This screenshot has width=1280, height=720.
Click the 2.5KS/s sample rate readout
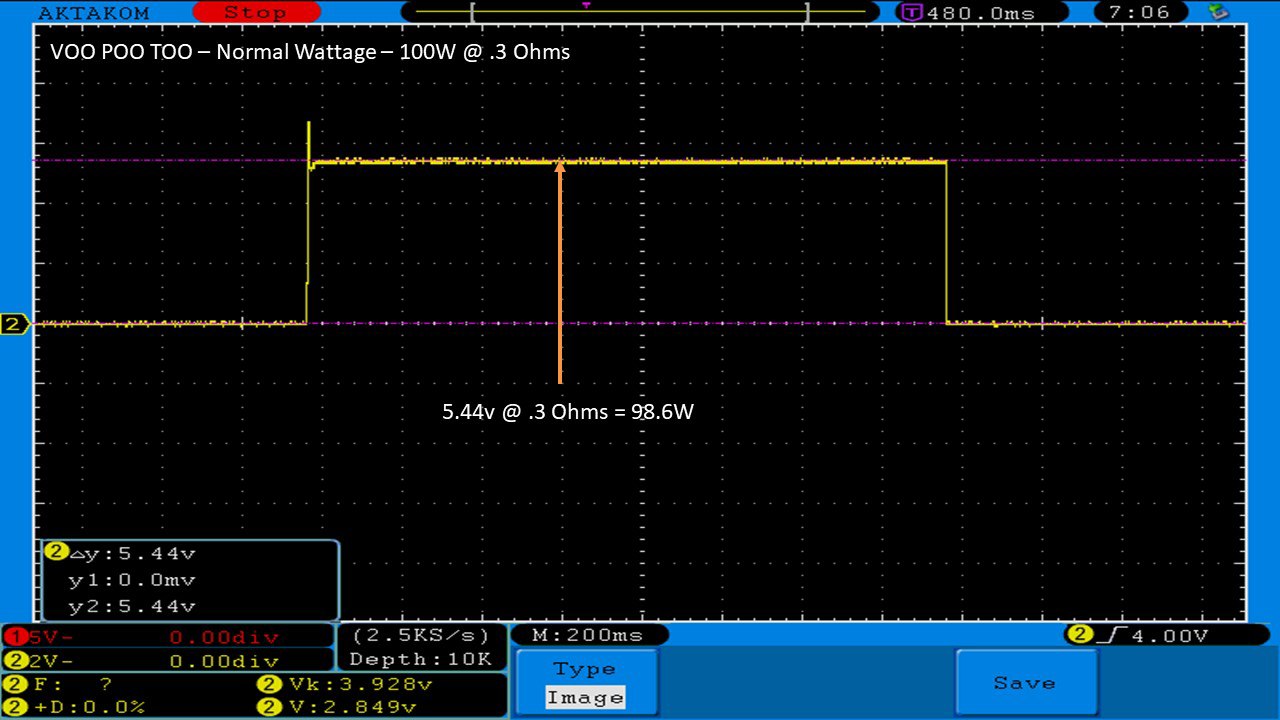coord(420,636)
